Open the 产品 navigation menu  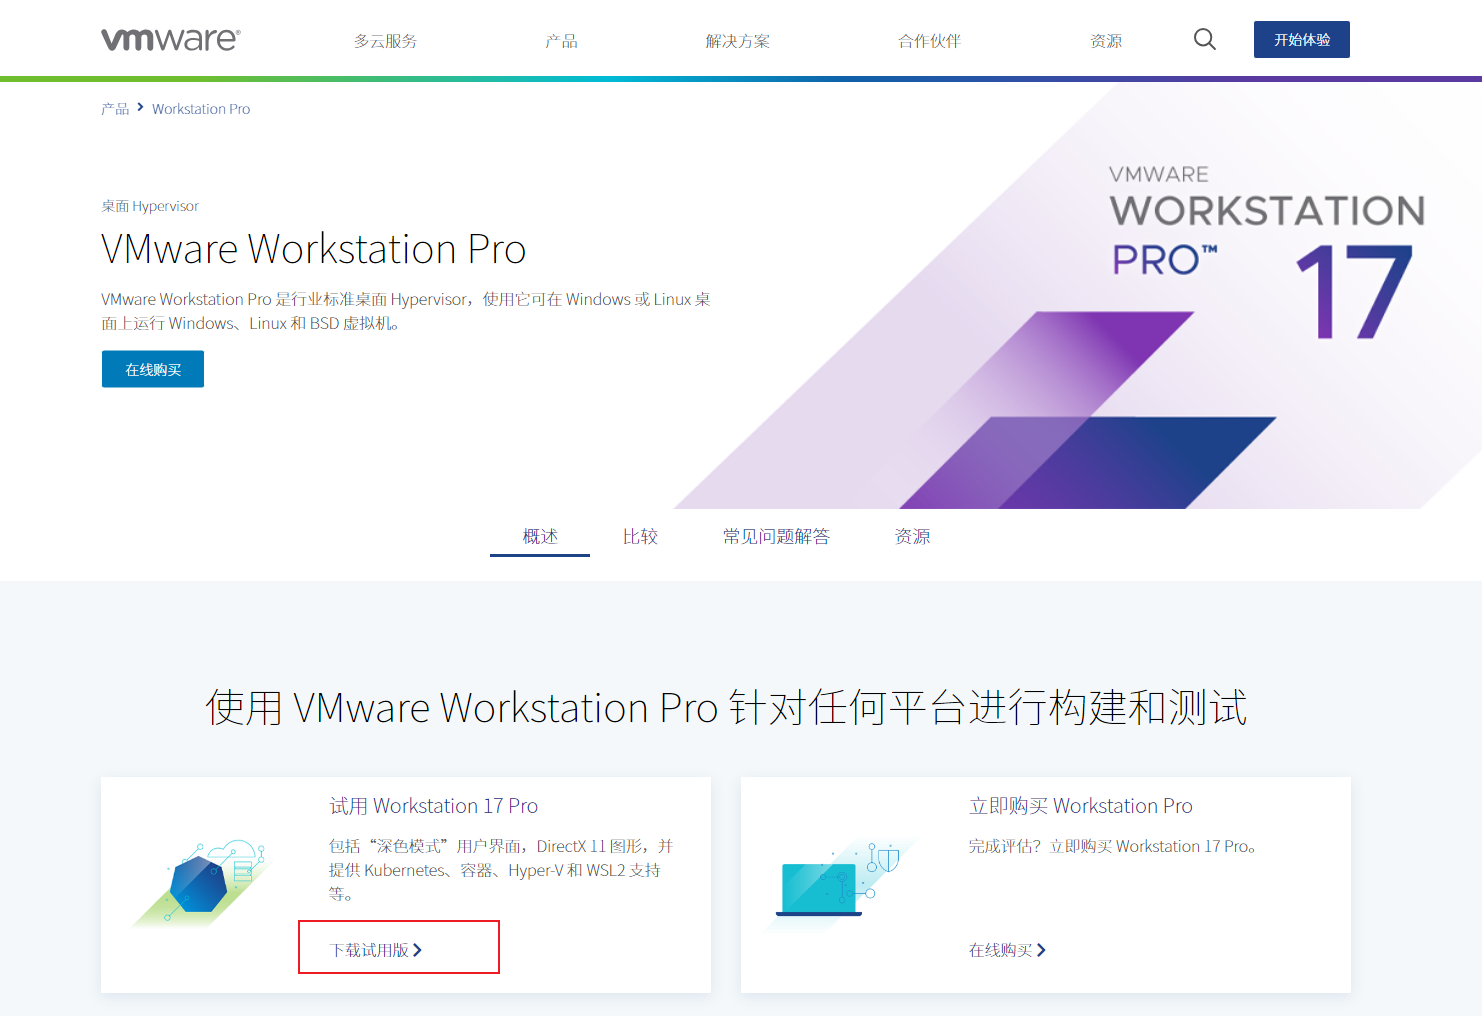561,41
